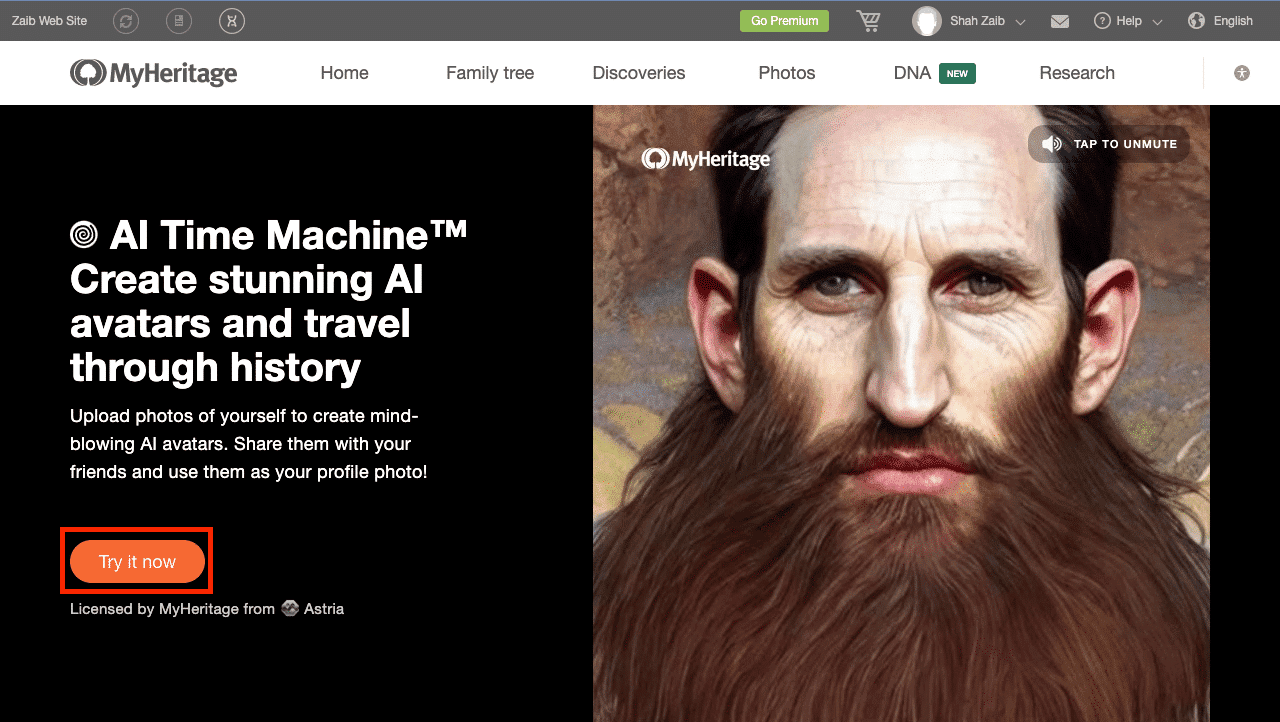Image resolution: width=1280 pixels, height=722 pixels.
Task: Click the MyHeritage logo in navigation bar
Action: click(x=153, y=73)
